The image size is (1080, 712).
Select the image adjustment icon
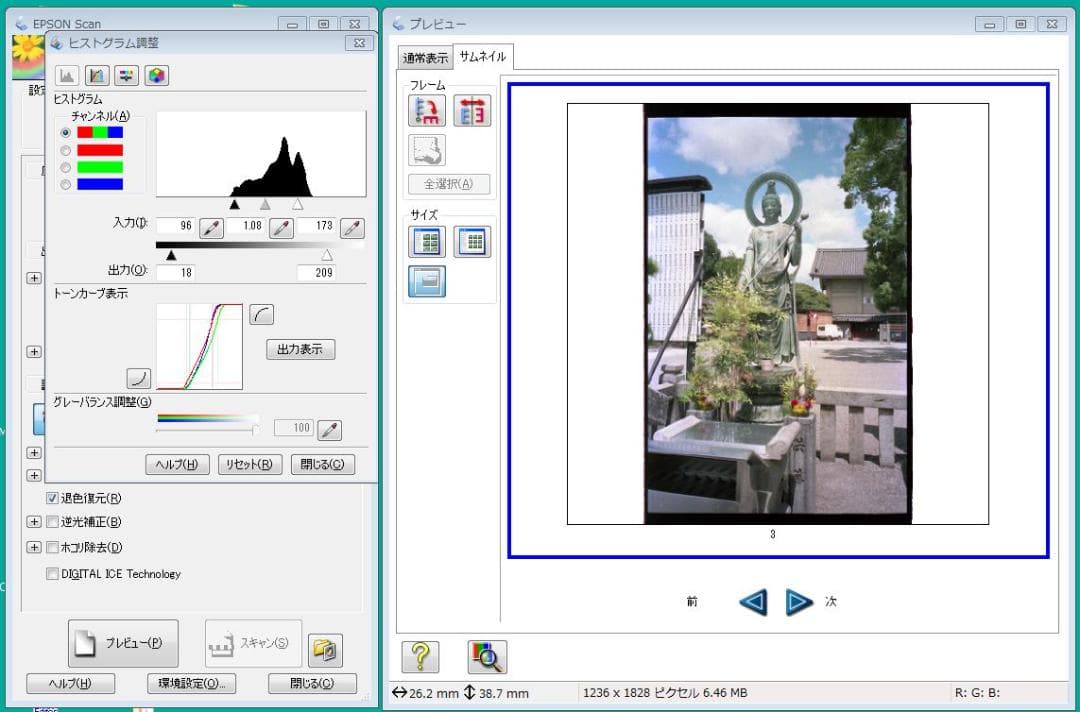tap(126, 75)
